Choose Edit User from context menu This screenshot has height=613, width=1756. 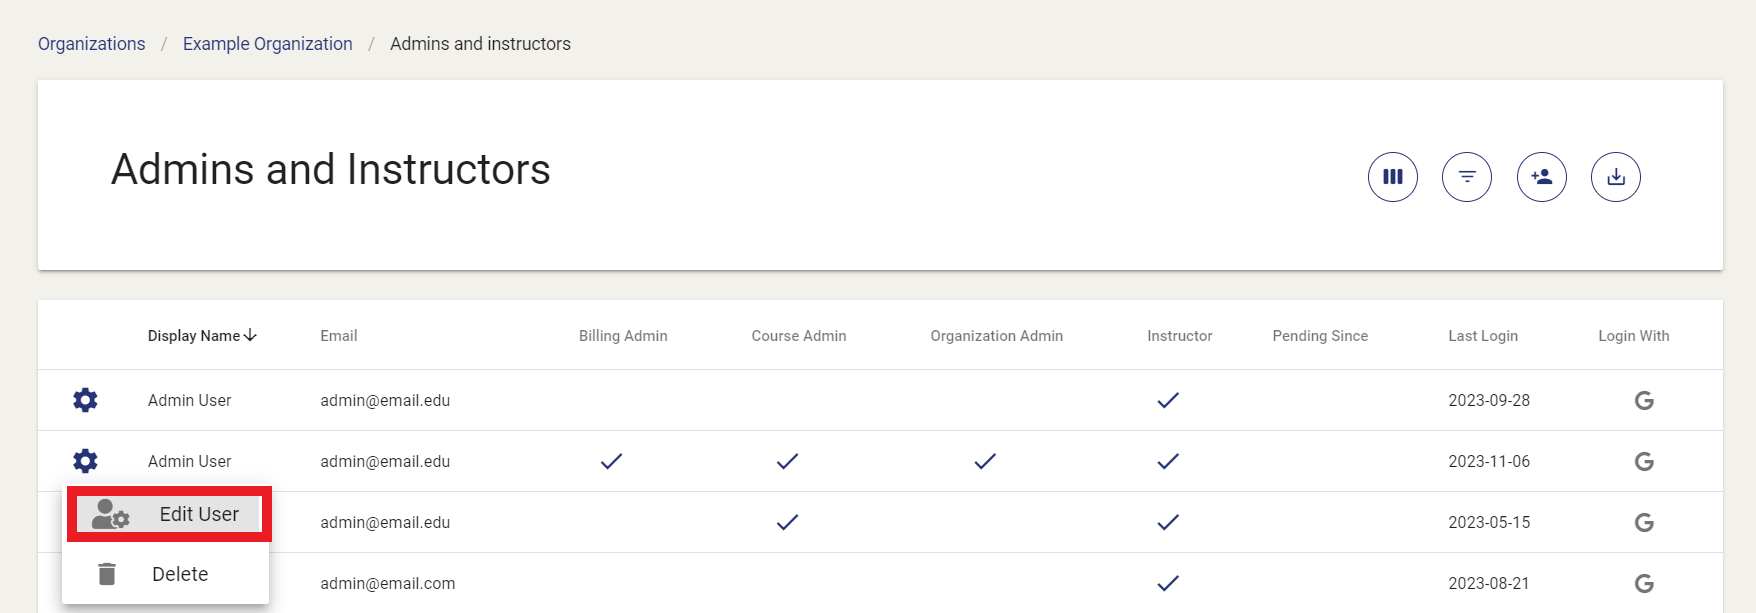[x=169, y=514]
